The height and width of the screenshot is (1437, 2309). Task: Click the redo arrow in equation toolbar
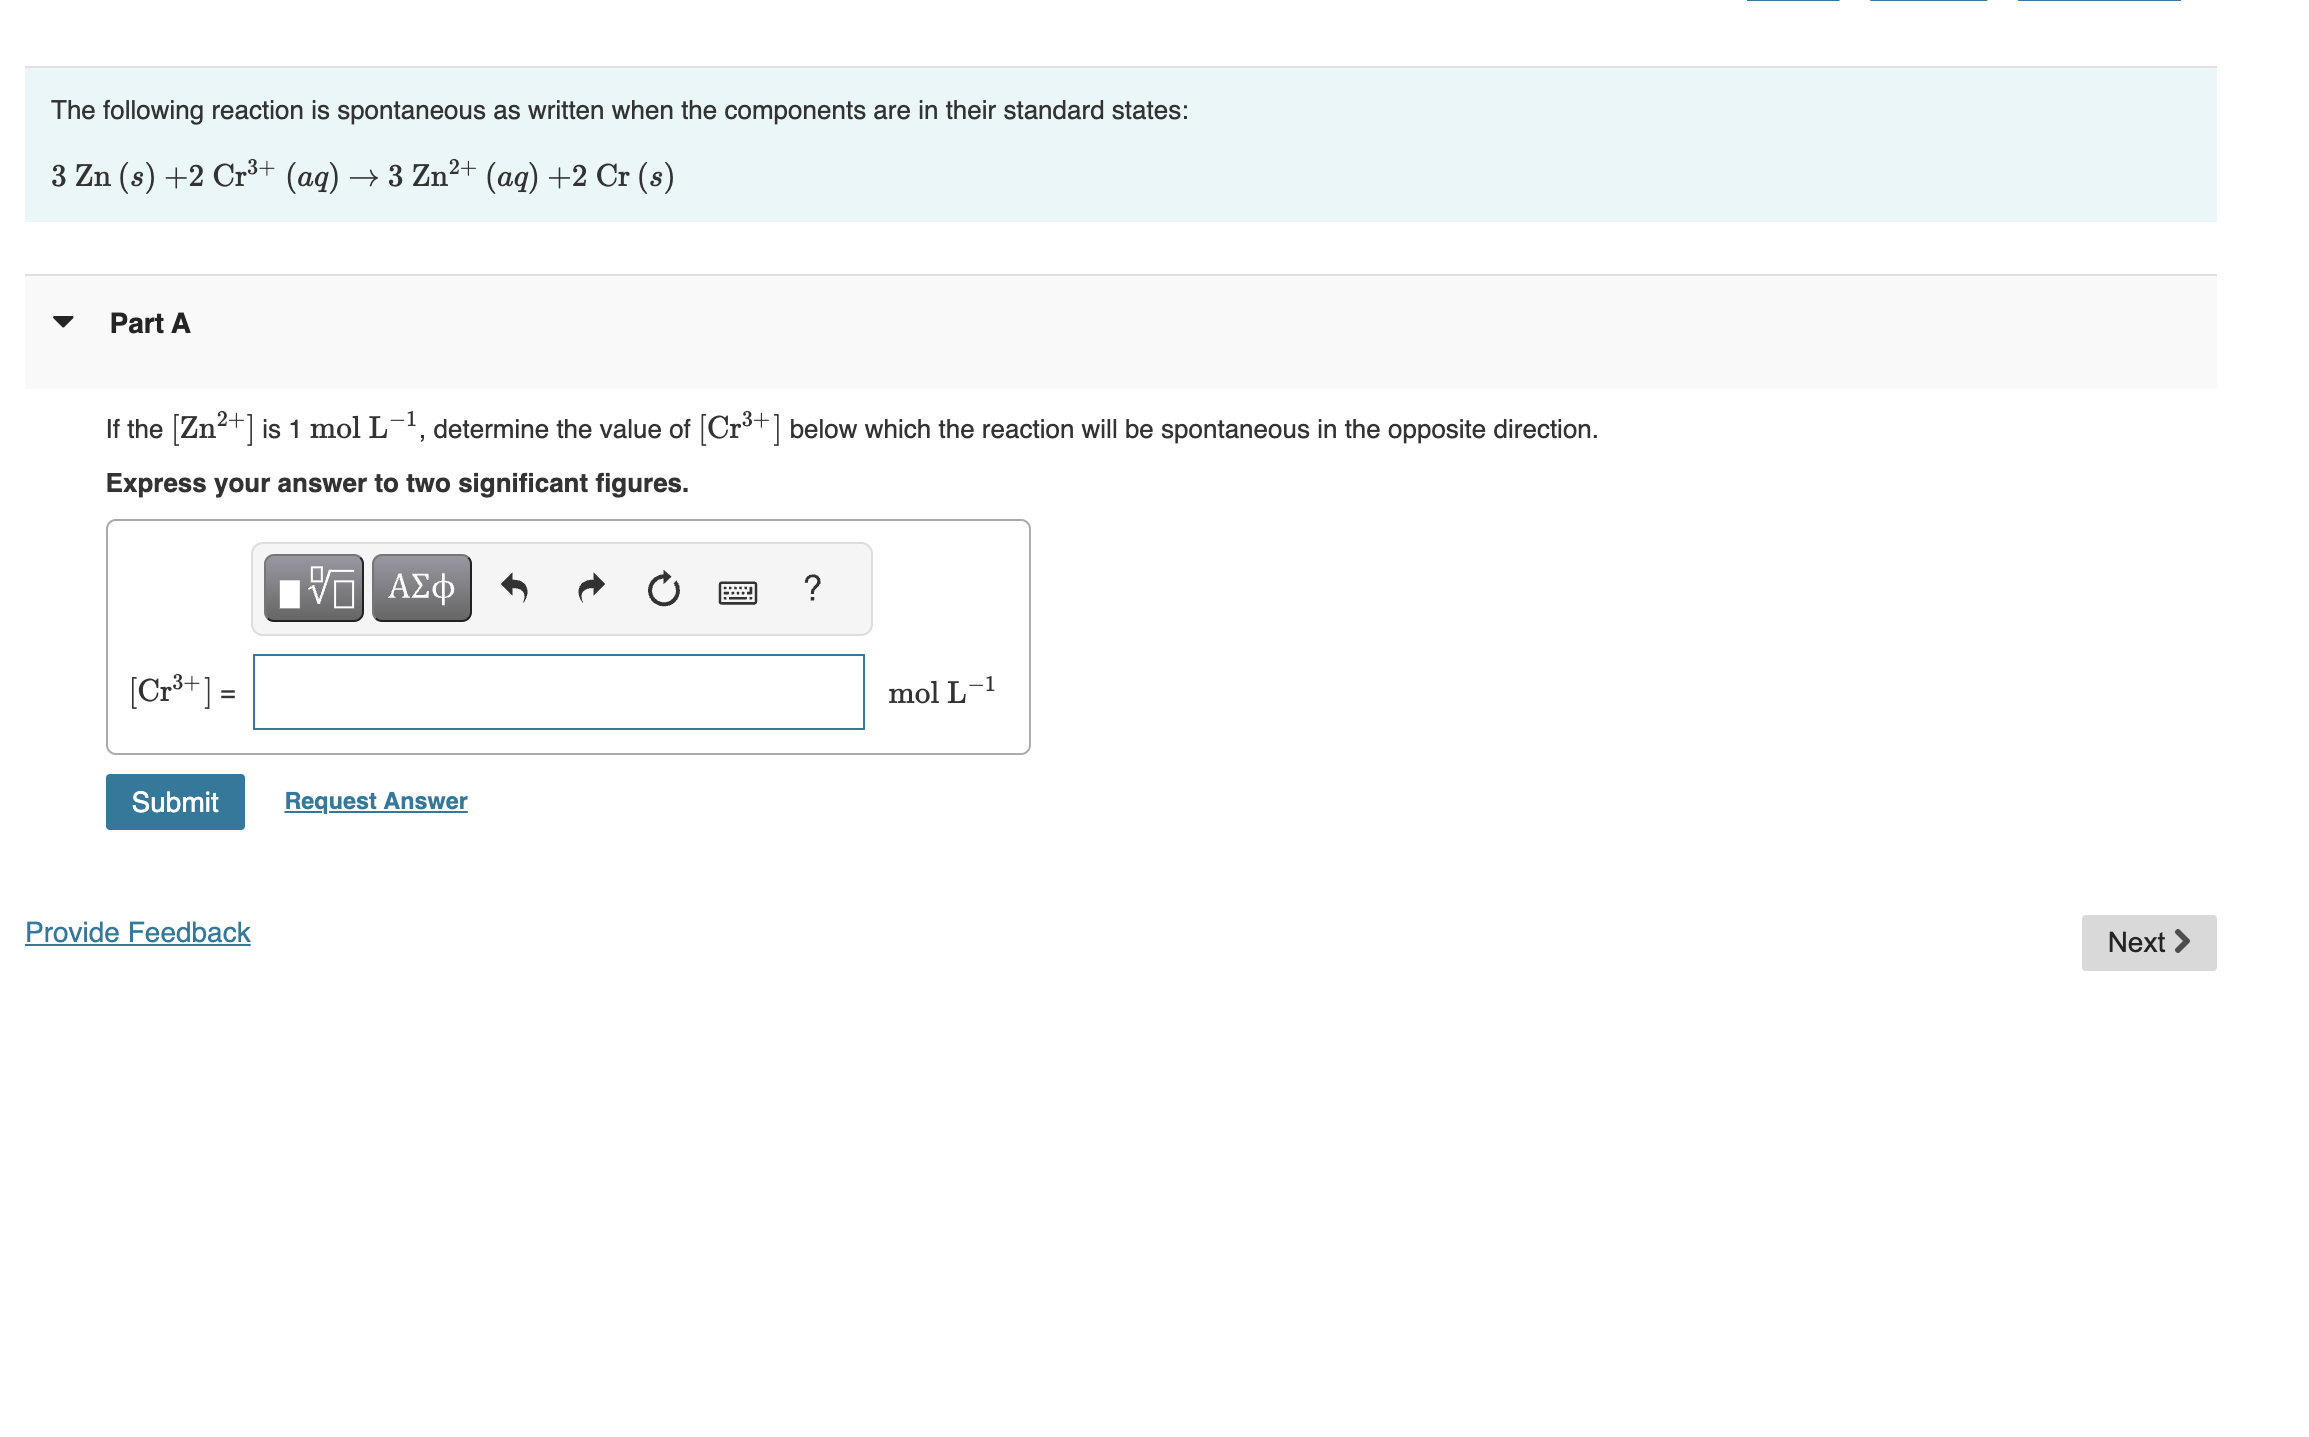click(590, 588)
